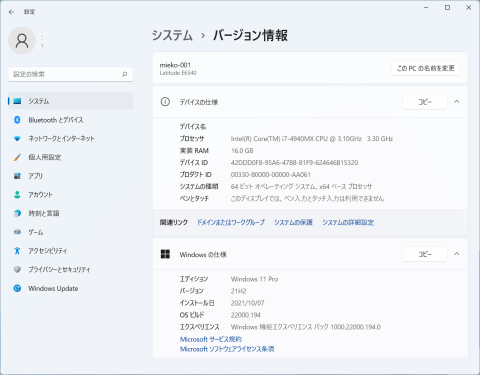Select ゲーム in the sidebar
The height and width of the screenshot is (375, 480).
point(70,232)
